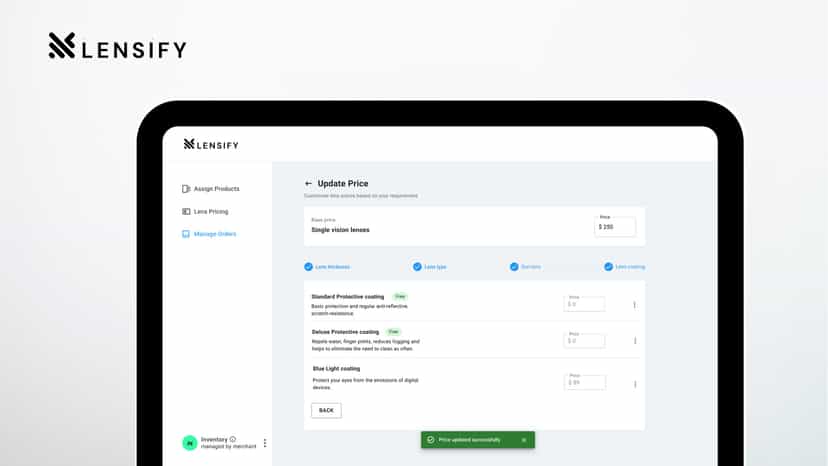Open the Inventory account options menu
The width and height of the screenshot is (828, 466).
tap(265, 443)
